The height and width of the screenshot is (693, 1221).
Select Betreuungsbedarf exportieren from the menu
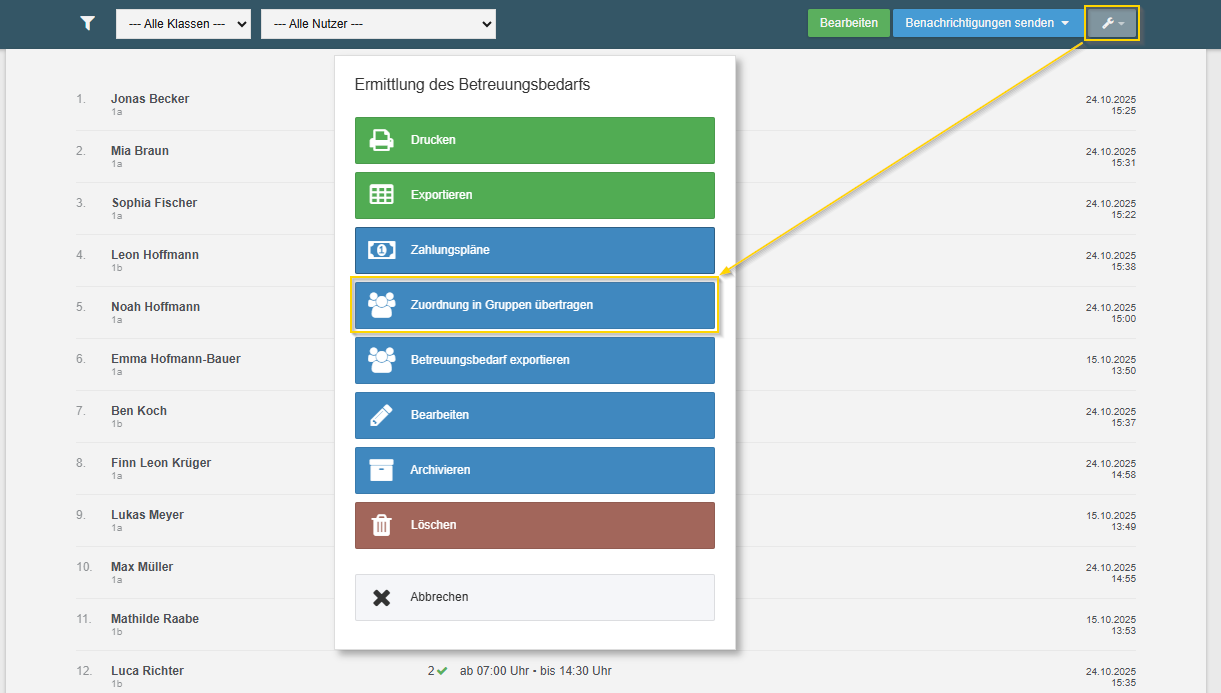point(534,360)
